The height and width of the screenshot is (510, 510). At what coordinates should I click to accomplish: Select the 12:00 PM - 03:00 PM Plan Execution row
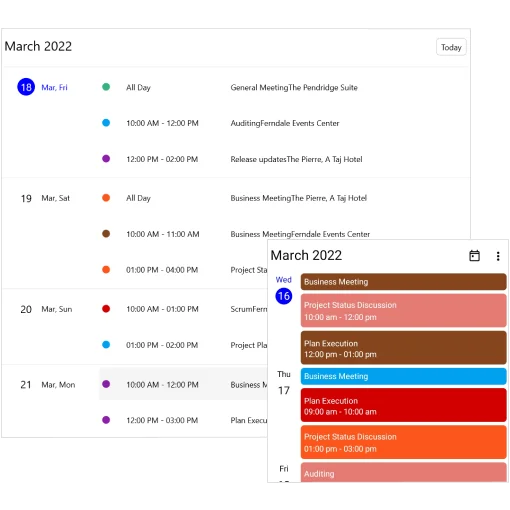click(183, 420)
